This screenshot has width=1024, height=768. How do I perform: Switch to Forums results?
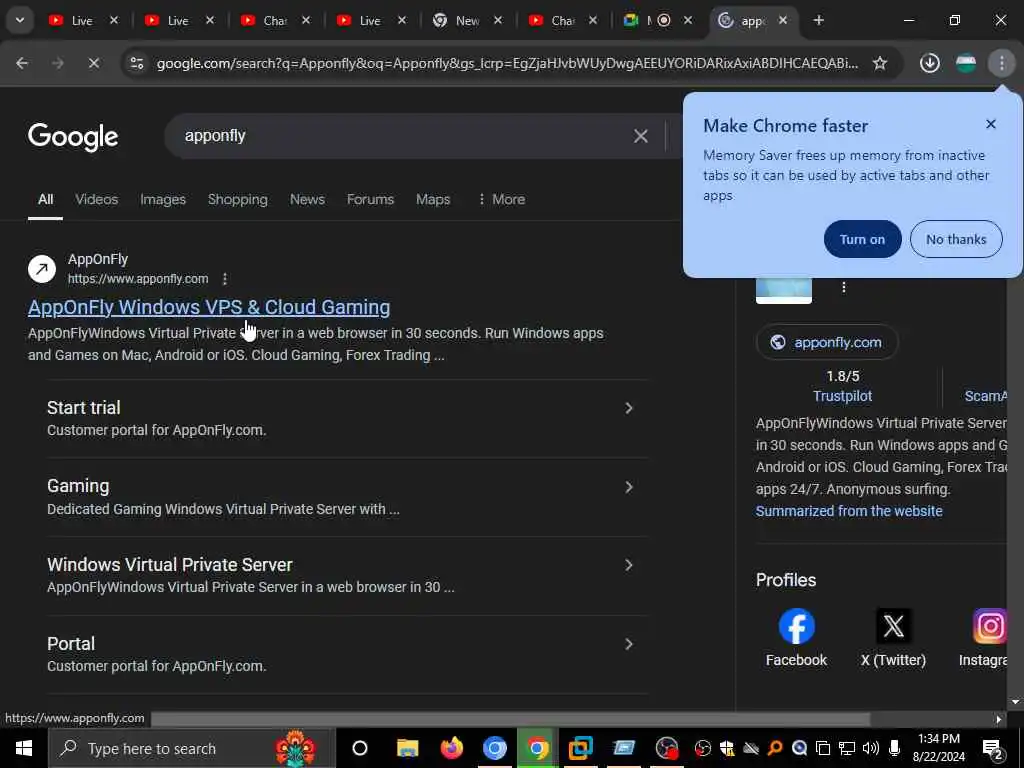pyautogui.click(x=370, y=199)
